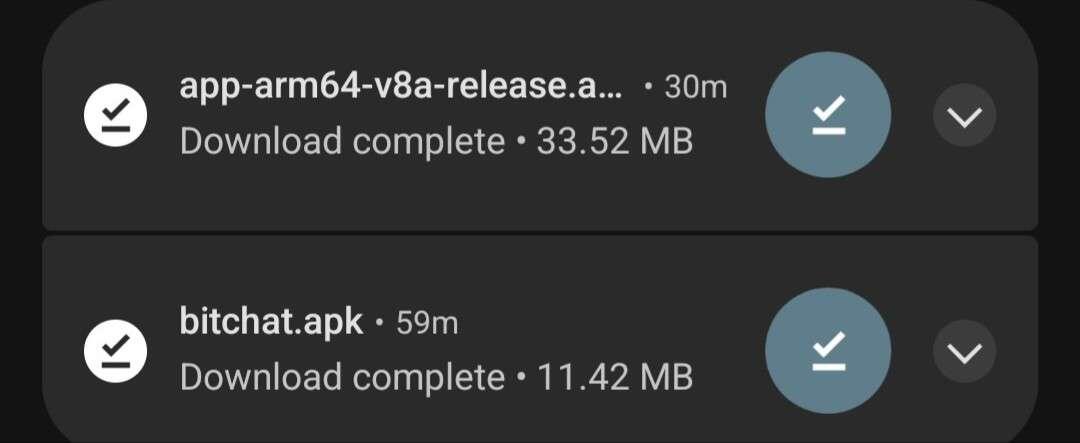Open the app-arm64-v8a-release.a… file title
The height and width of the screenshot is (443, 1080).
coord(401,88)
